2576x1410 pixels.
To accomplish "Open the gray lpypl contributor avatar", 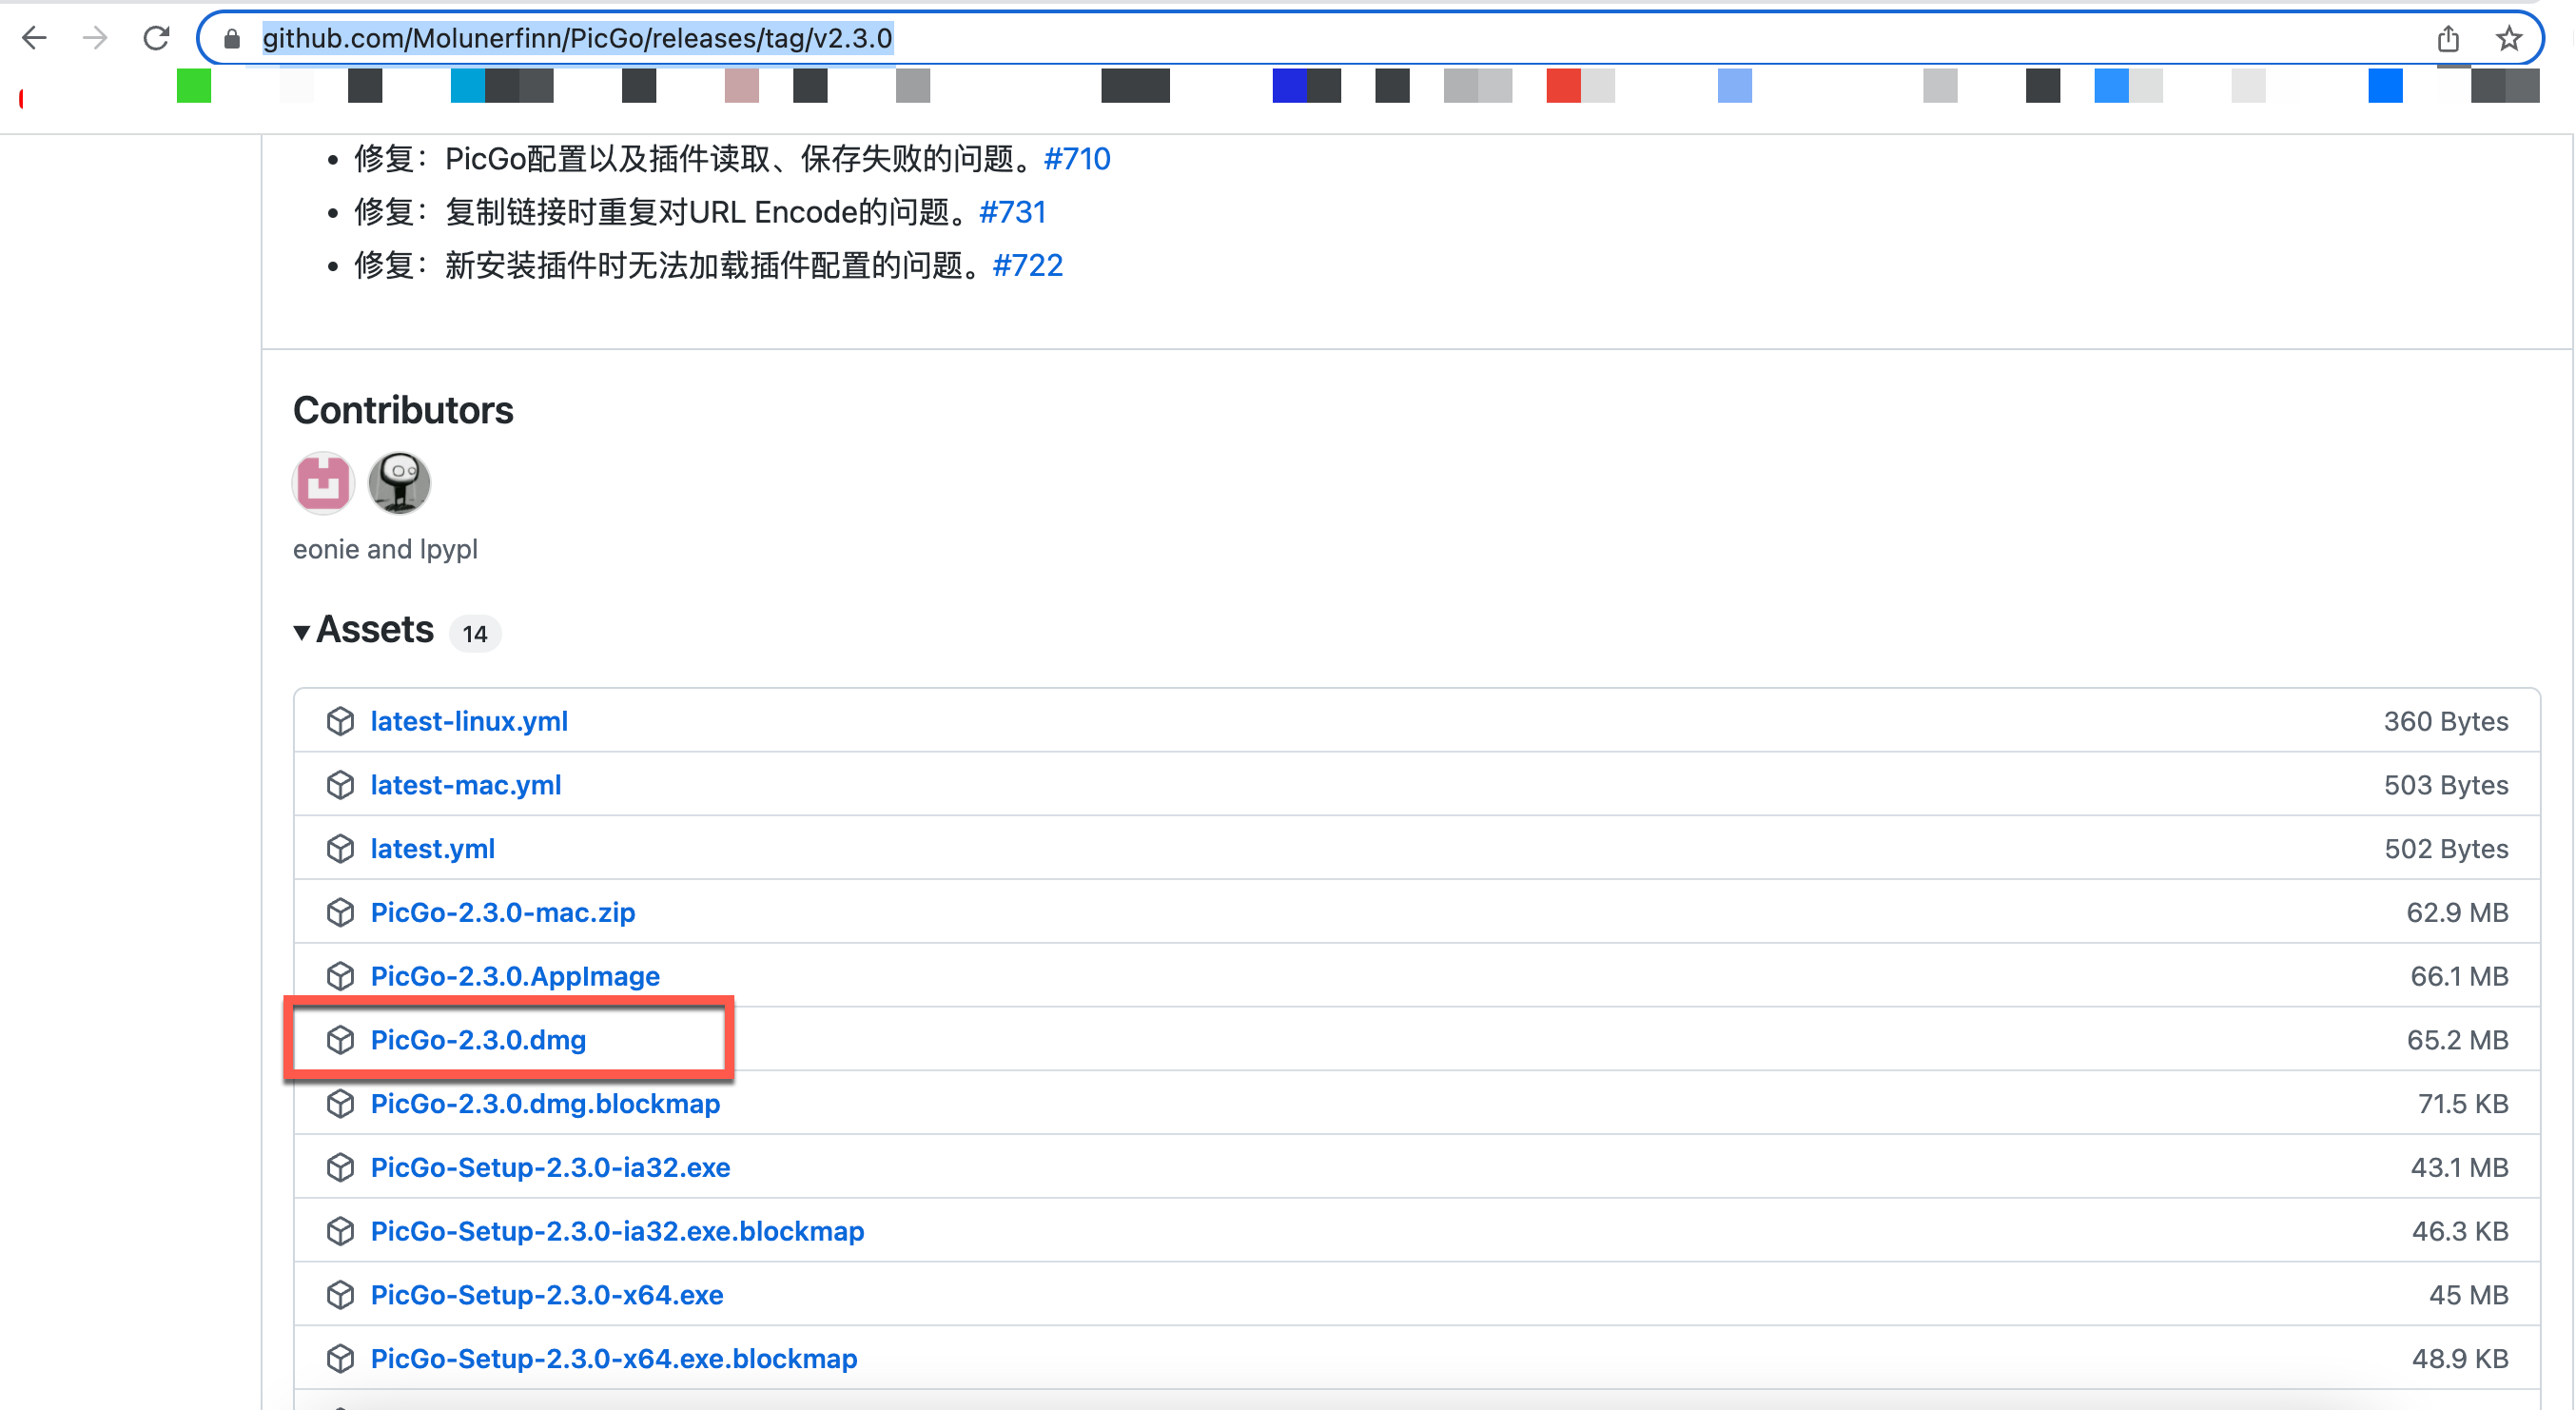I will tap(399, 483).
